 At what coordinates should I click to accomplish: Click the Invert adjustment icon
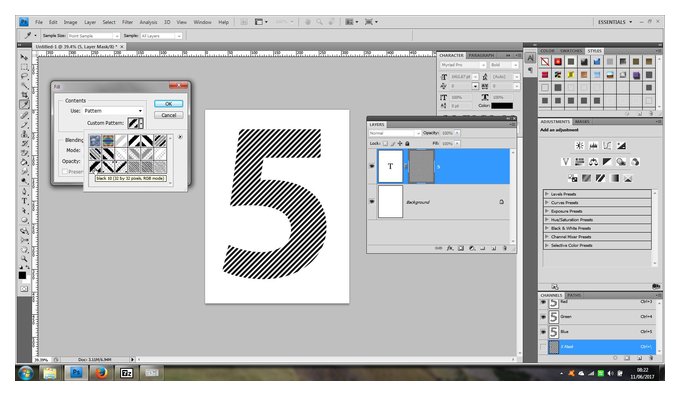point(572,178)
